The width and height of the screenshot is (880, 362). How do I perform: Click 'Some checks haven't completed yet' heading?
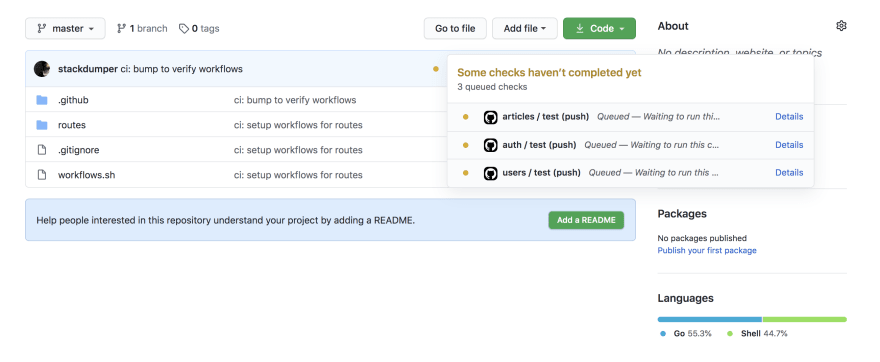pyautogui.click(x=549, y=73)
